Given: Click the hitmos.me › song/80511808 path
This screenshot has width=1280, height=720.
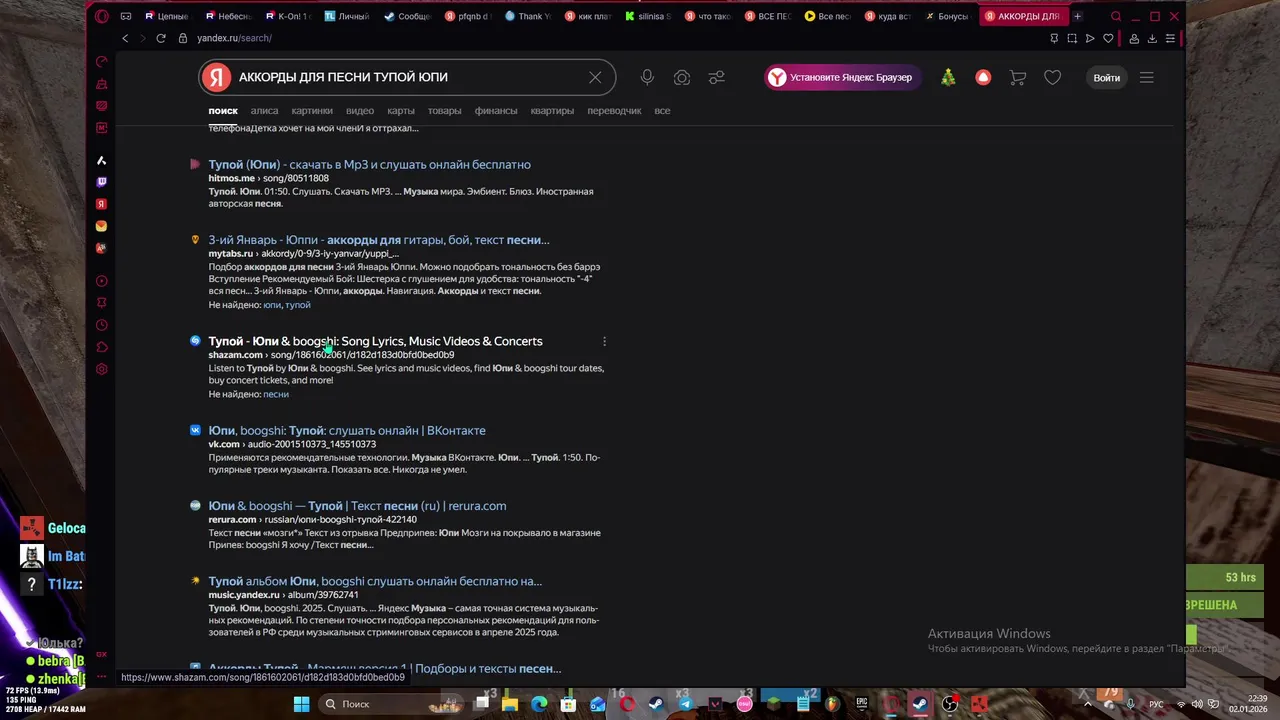Looking at the screenshot, I should coord(268,178).
